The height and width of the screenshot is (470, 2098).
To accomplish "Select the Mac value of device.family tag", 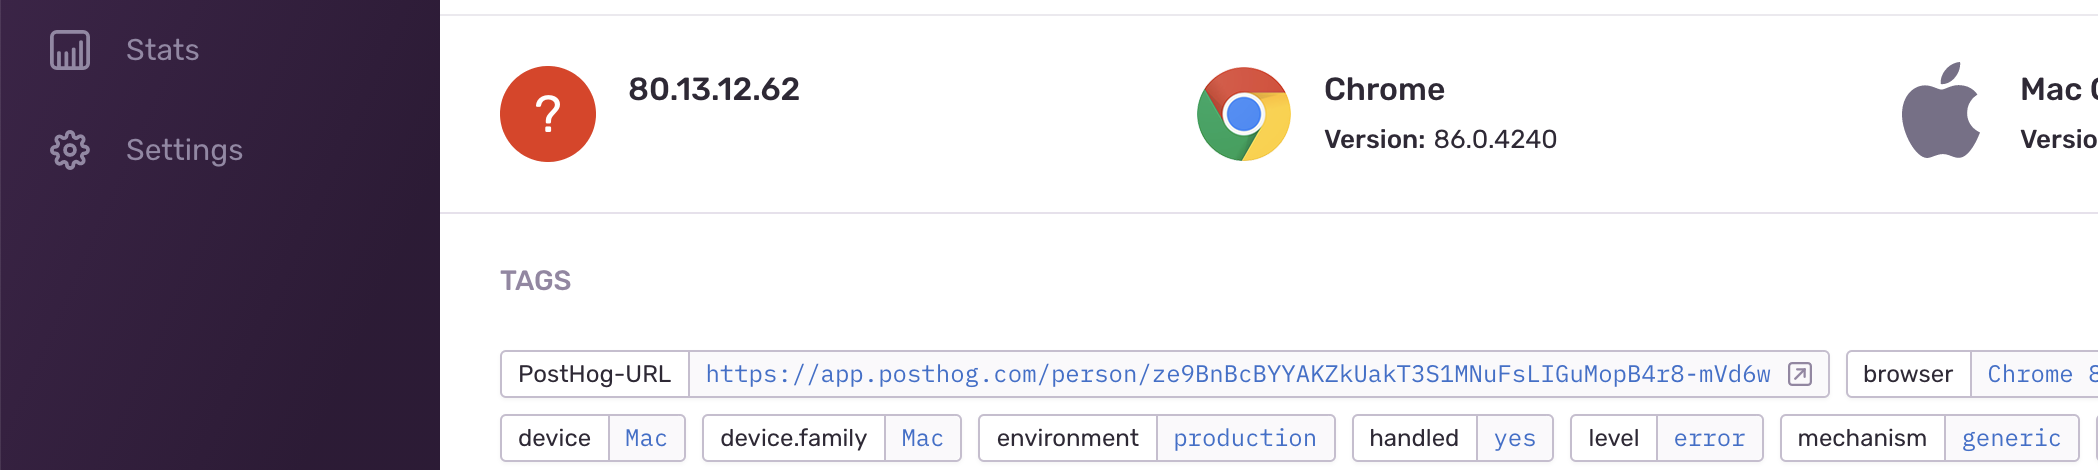I will click(921, 438).
